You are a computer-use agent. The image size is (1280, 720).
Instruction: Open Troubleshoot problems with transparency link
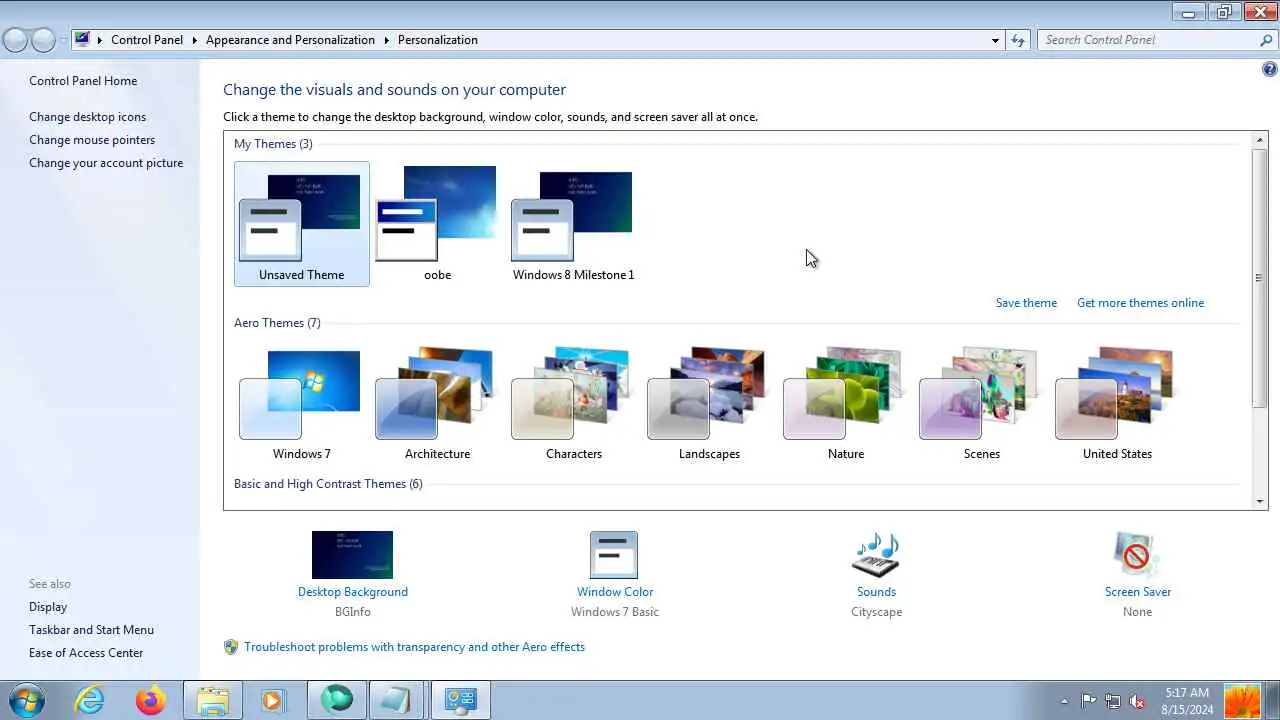coord(414,647)
